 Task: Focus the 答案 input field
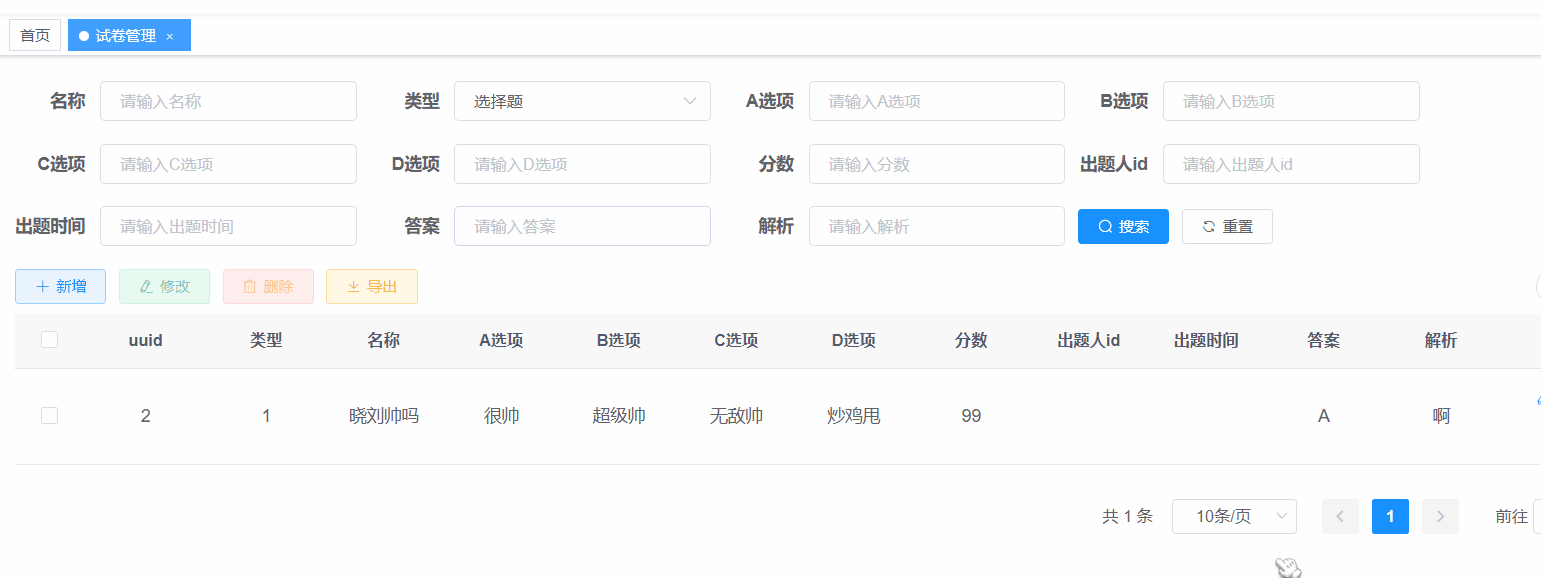(x=582, y=226)
